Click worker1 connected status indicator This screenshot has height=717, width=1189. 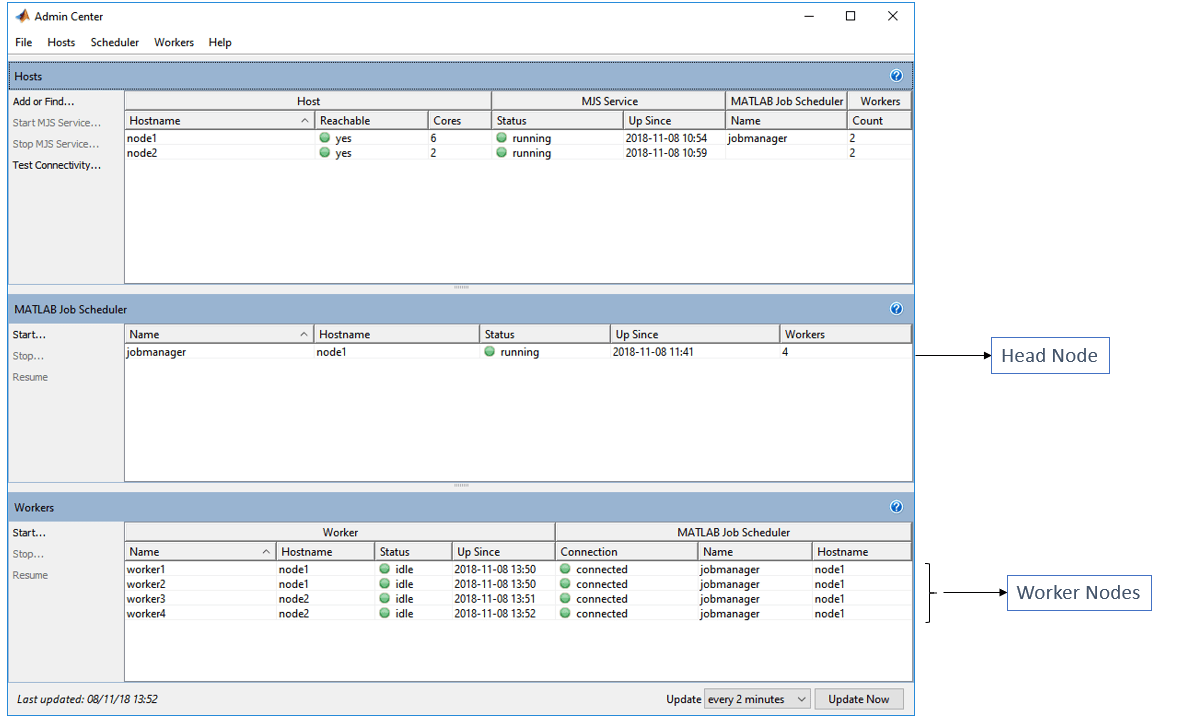565,569
